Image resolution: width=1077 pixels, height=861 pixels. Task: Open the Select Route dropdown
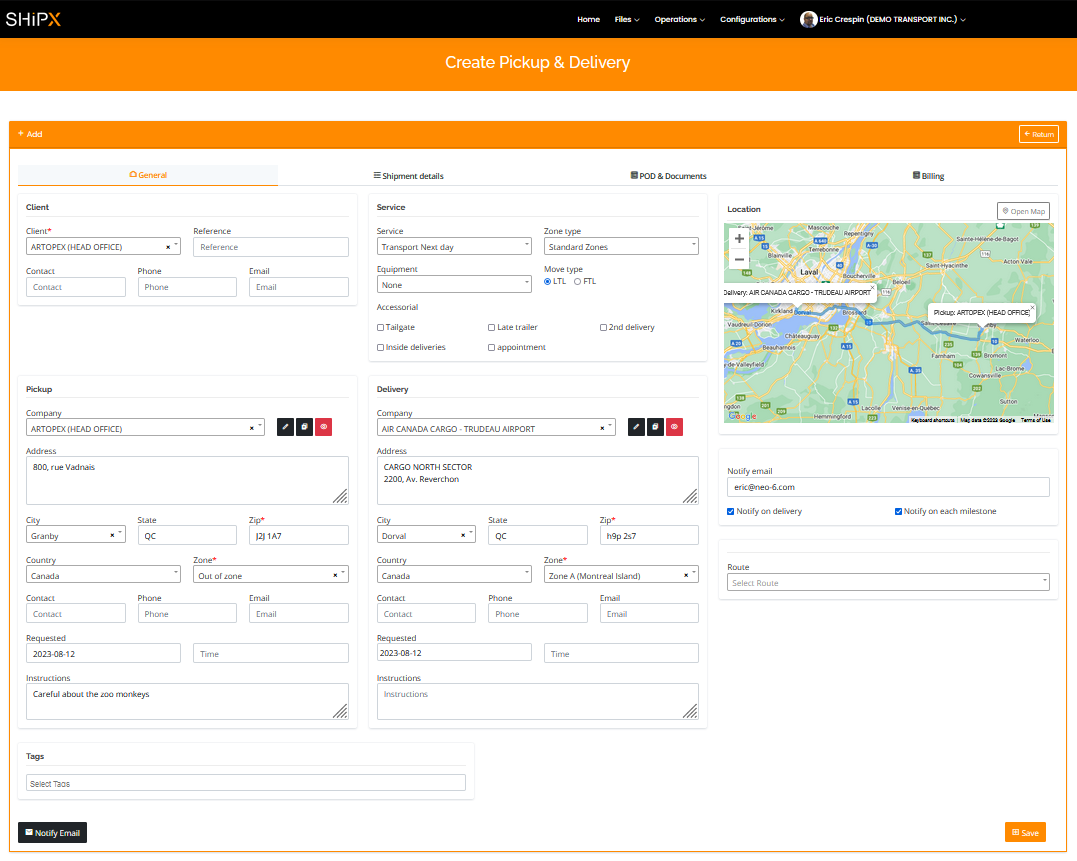[888, 582]
